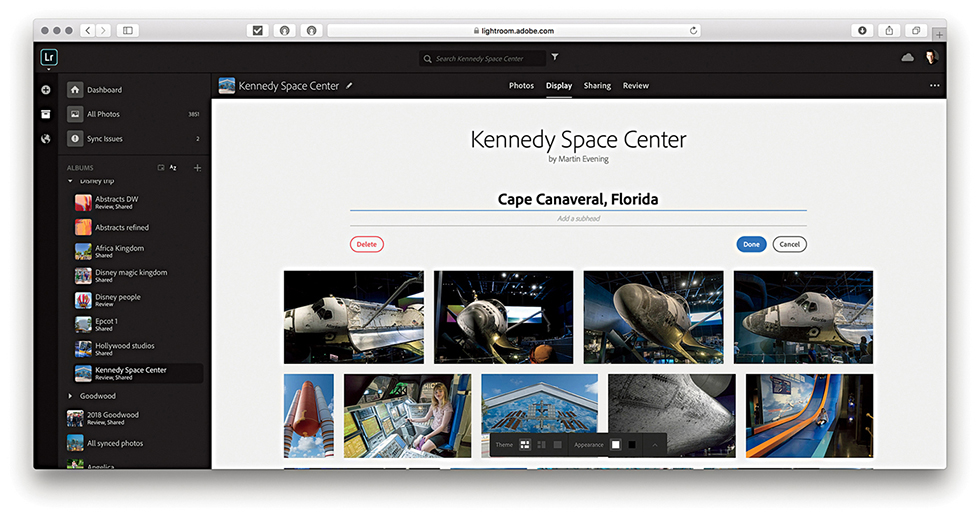This screenshot has height=517, width=980.
Task: Collapse the Theme and Appearance bar chevron
Action: 654,444
